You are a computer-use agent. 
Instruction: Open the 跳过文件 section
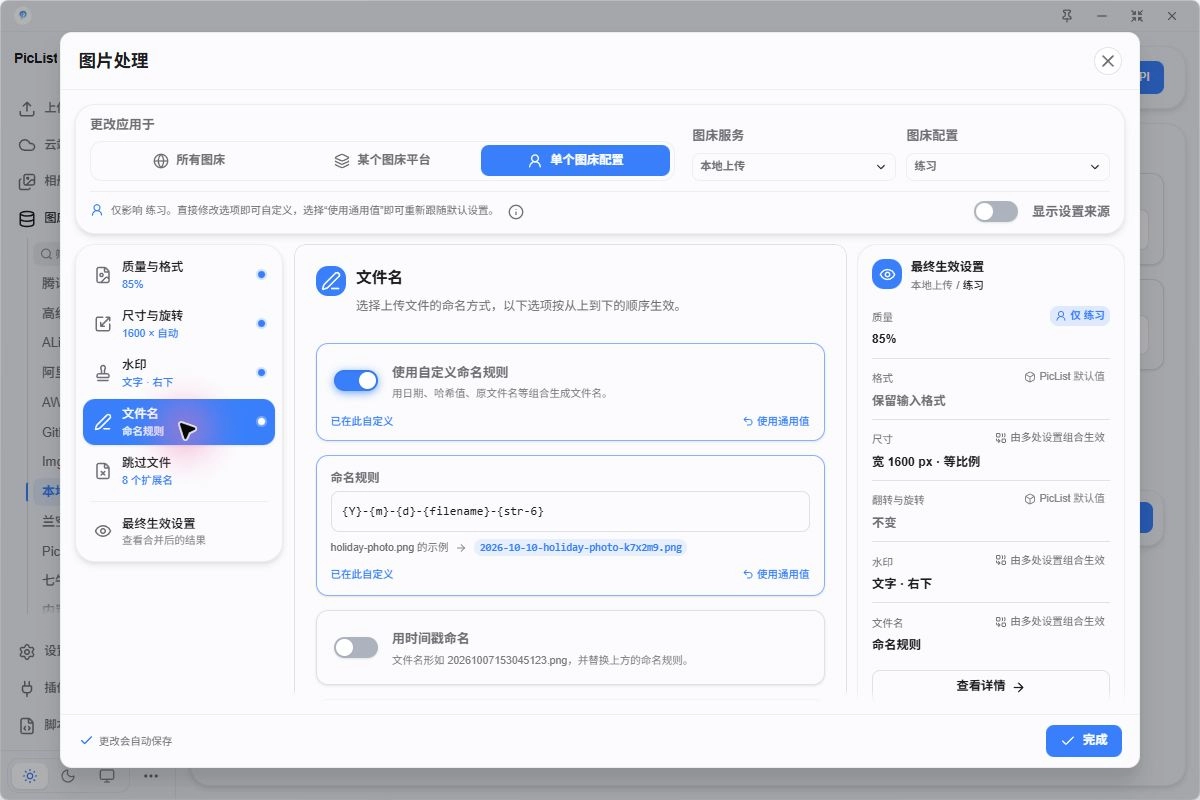point(179,471)
